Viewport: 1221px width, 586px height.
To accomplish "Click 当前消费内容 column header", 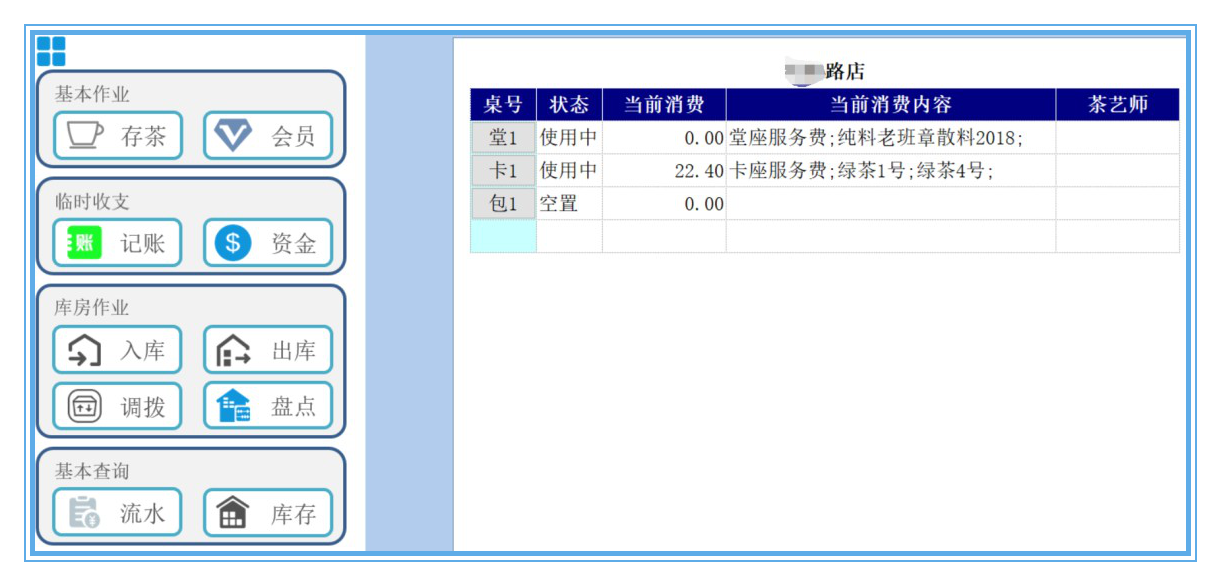I will (x=891, y=105).
